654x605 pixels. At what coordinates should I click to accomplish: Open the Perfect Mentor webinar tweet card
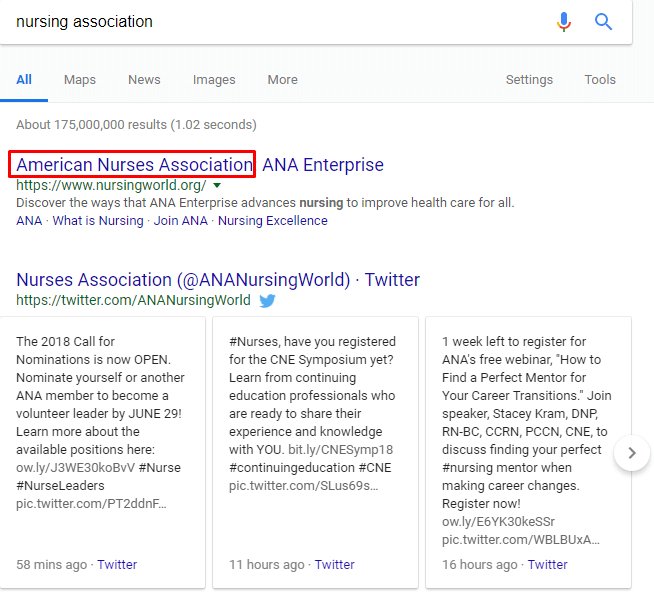[x=528, y=453]
